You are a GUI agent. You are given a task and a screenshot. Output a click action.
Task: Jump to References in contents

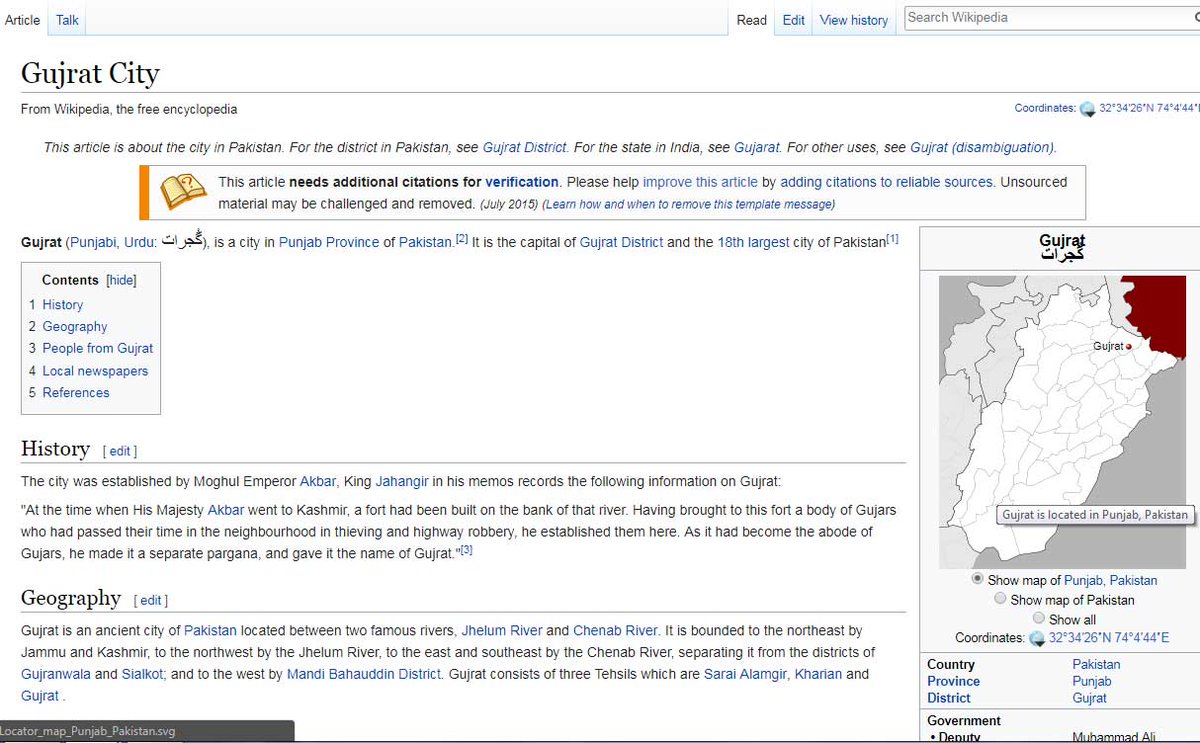click(76, 392)
